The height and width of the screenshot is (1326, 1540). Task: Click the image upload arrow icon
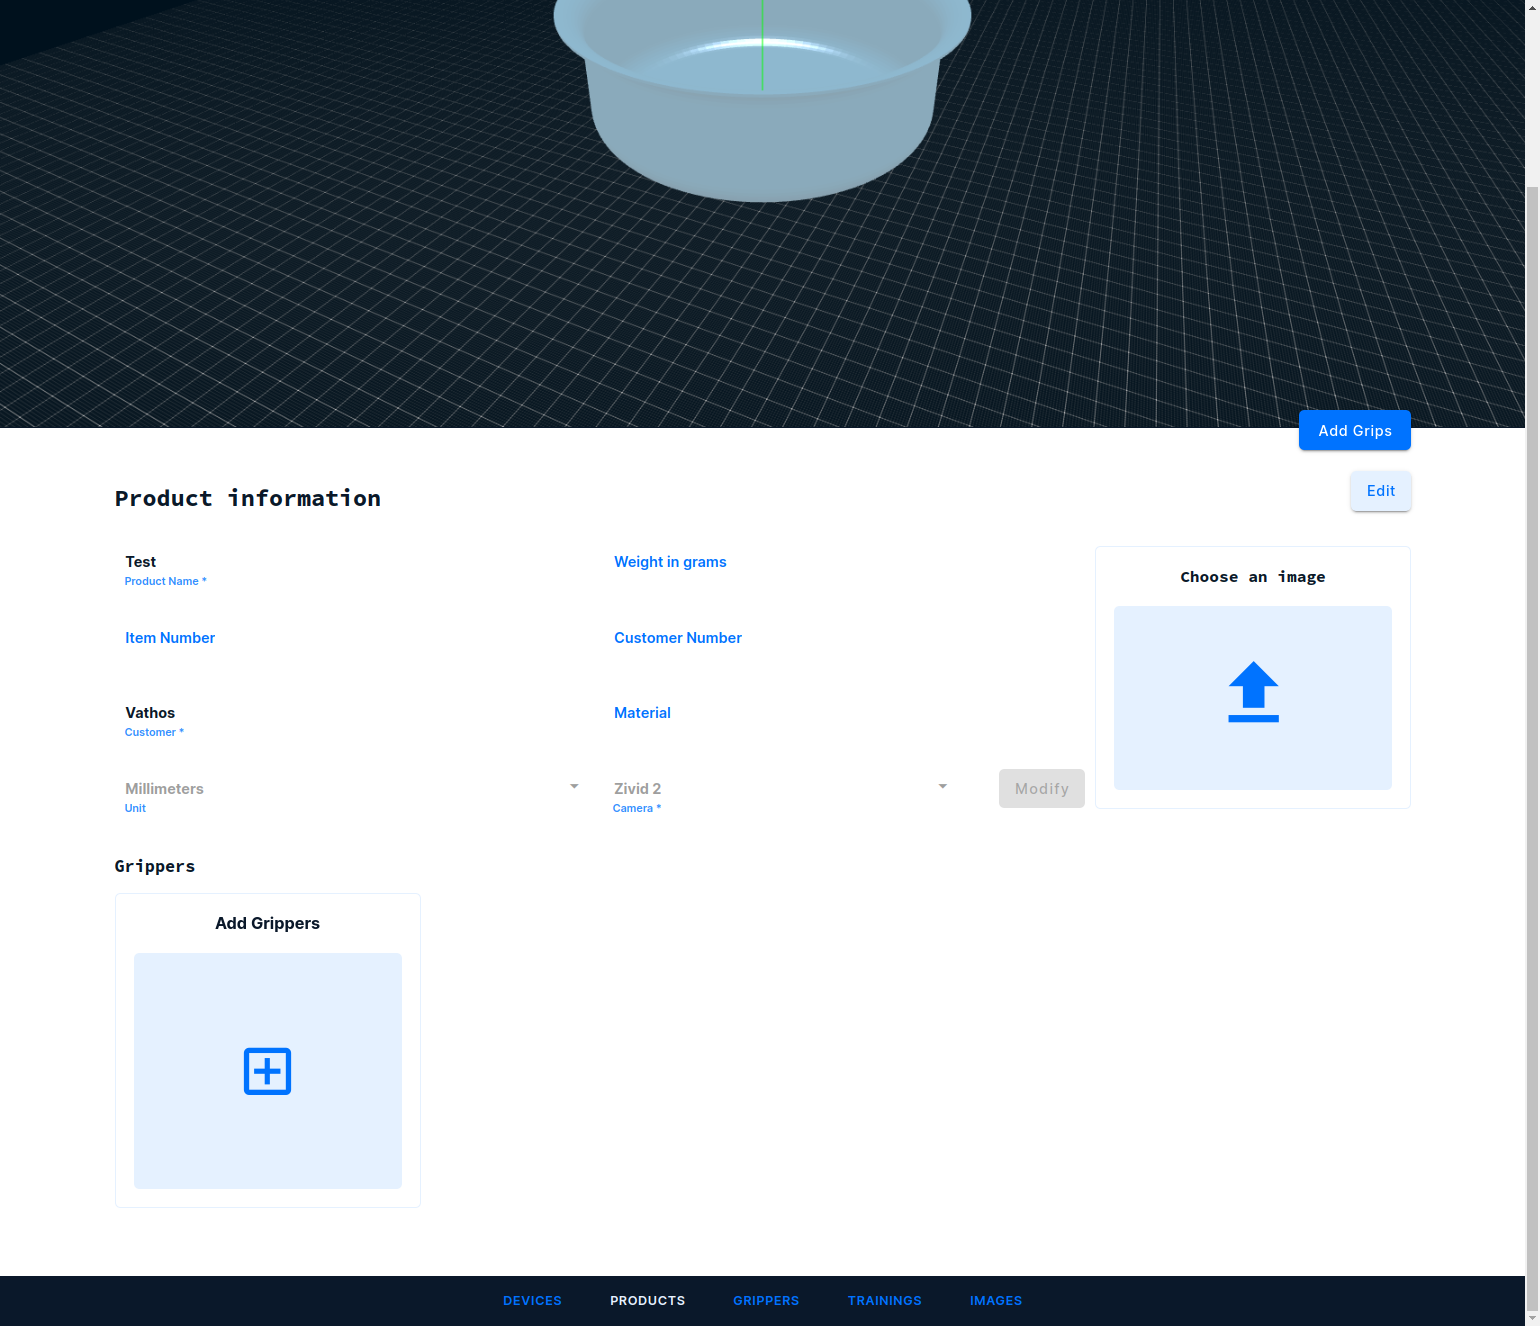pyautogui.click(x=1252, y=693)
